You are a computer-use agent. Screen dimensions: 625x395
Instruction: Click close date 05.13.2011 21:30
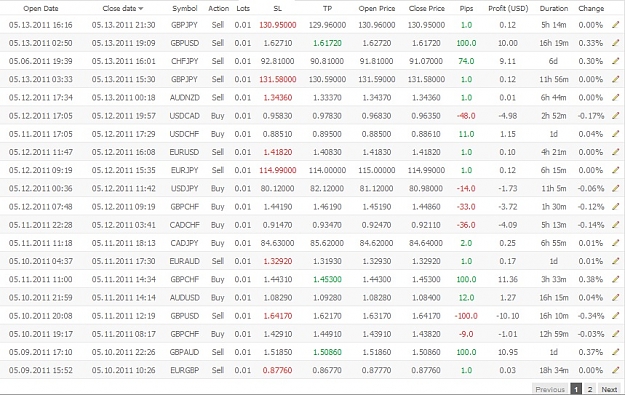pos(124,25)
